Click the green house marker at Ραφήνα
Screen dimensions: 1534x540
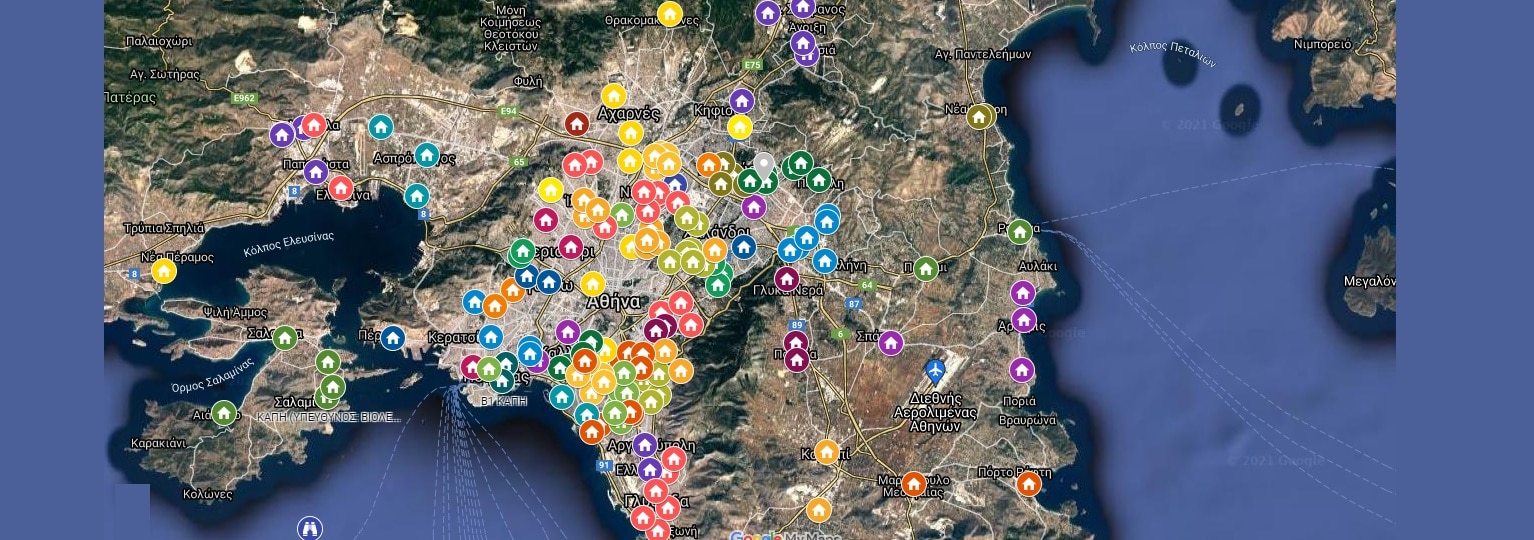(x=1019, y=232)
